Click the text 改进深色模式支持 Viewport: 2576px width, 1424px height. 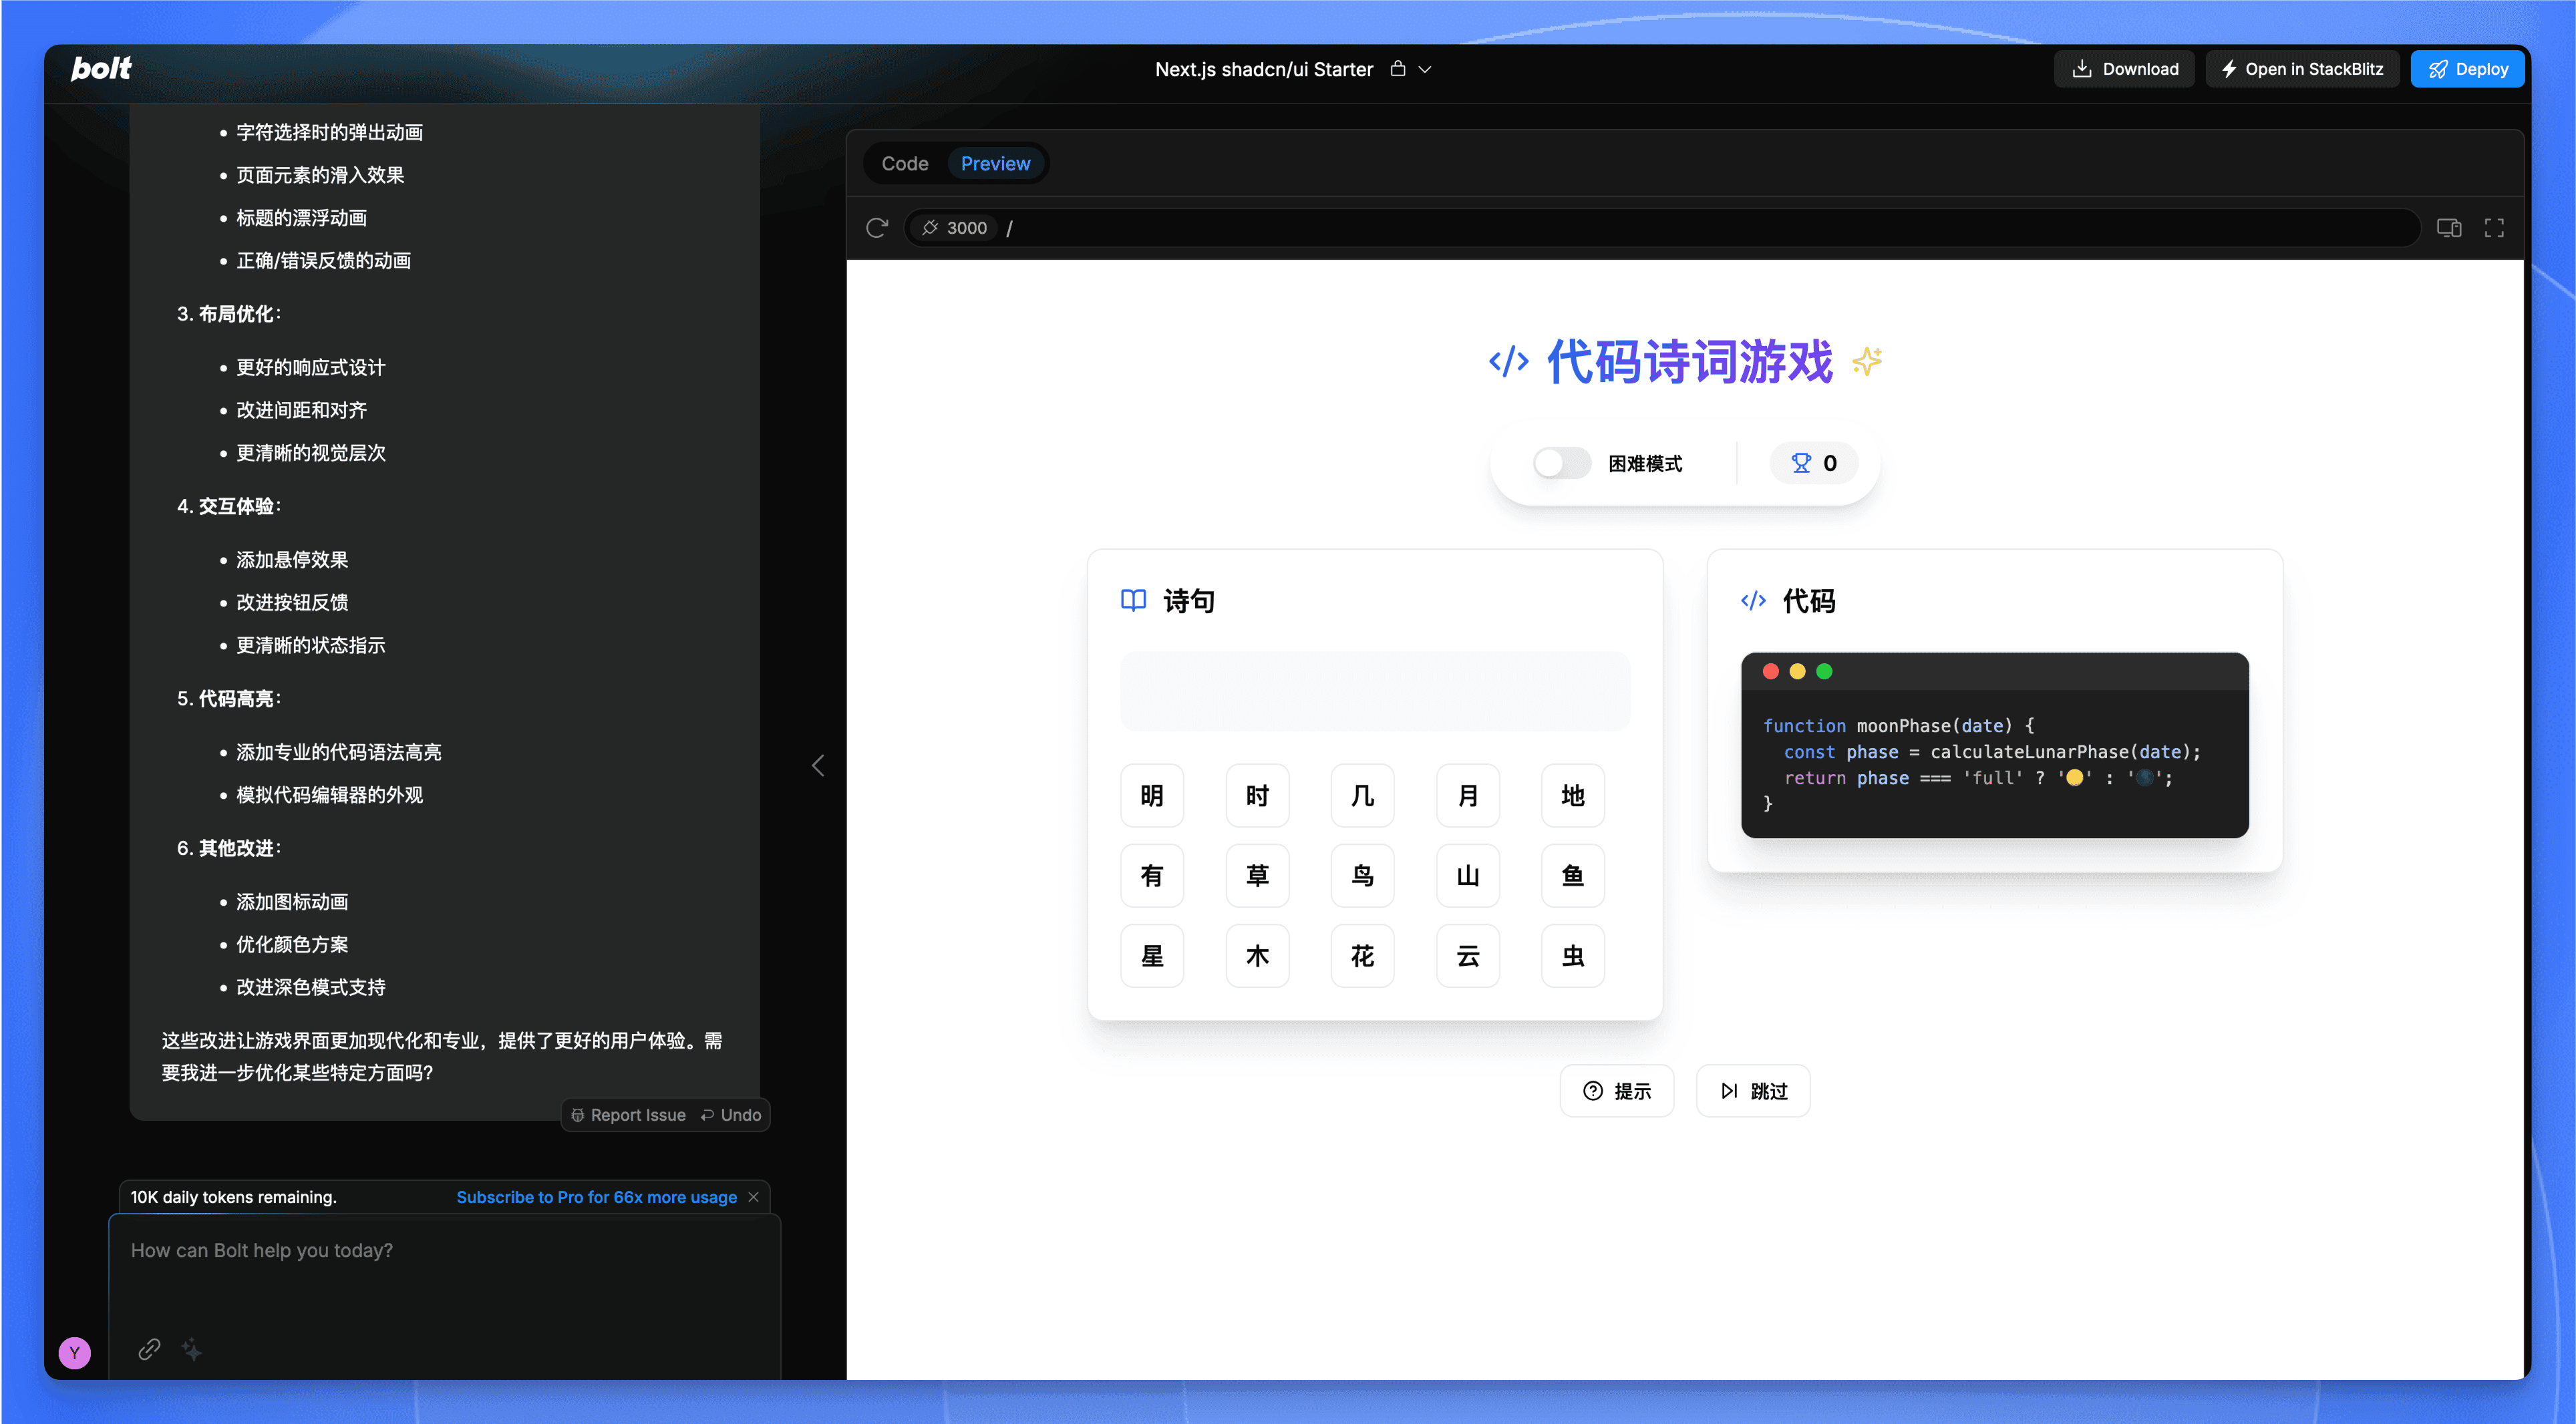pyautogui.click(x=311, y=987)
